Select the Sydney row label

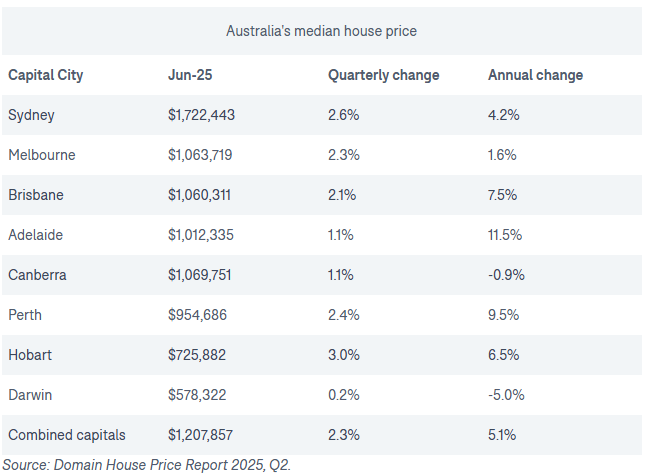click(31, 115)
